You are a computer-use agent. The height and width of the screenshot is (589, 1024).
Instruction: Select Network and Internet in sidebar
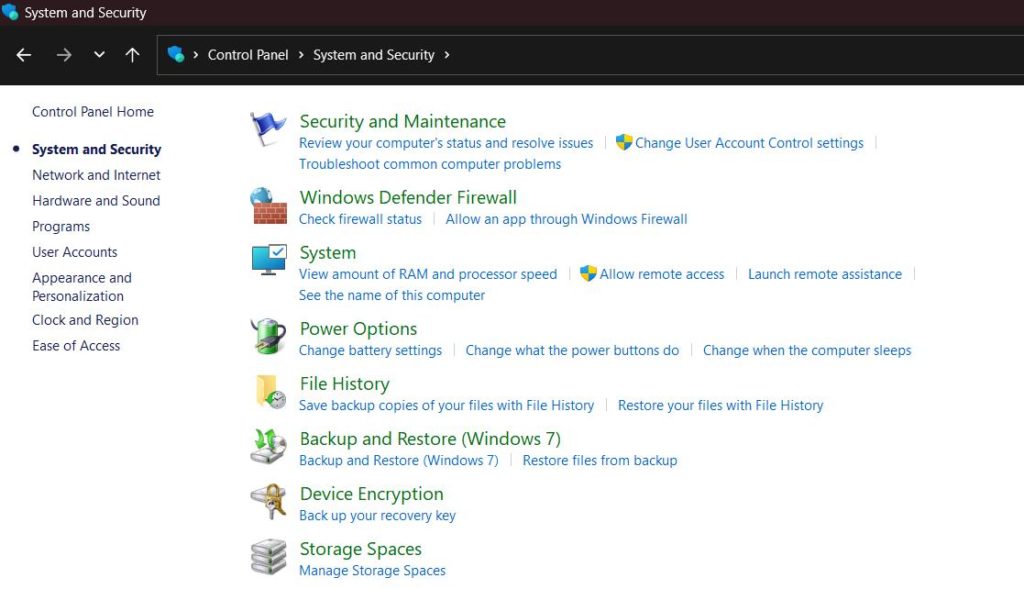pyautogui.click(x=96, y=175)
